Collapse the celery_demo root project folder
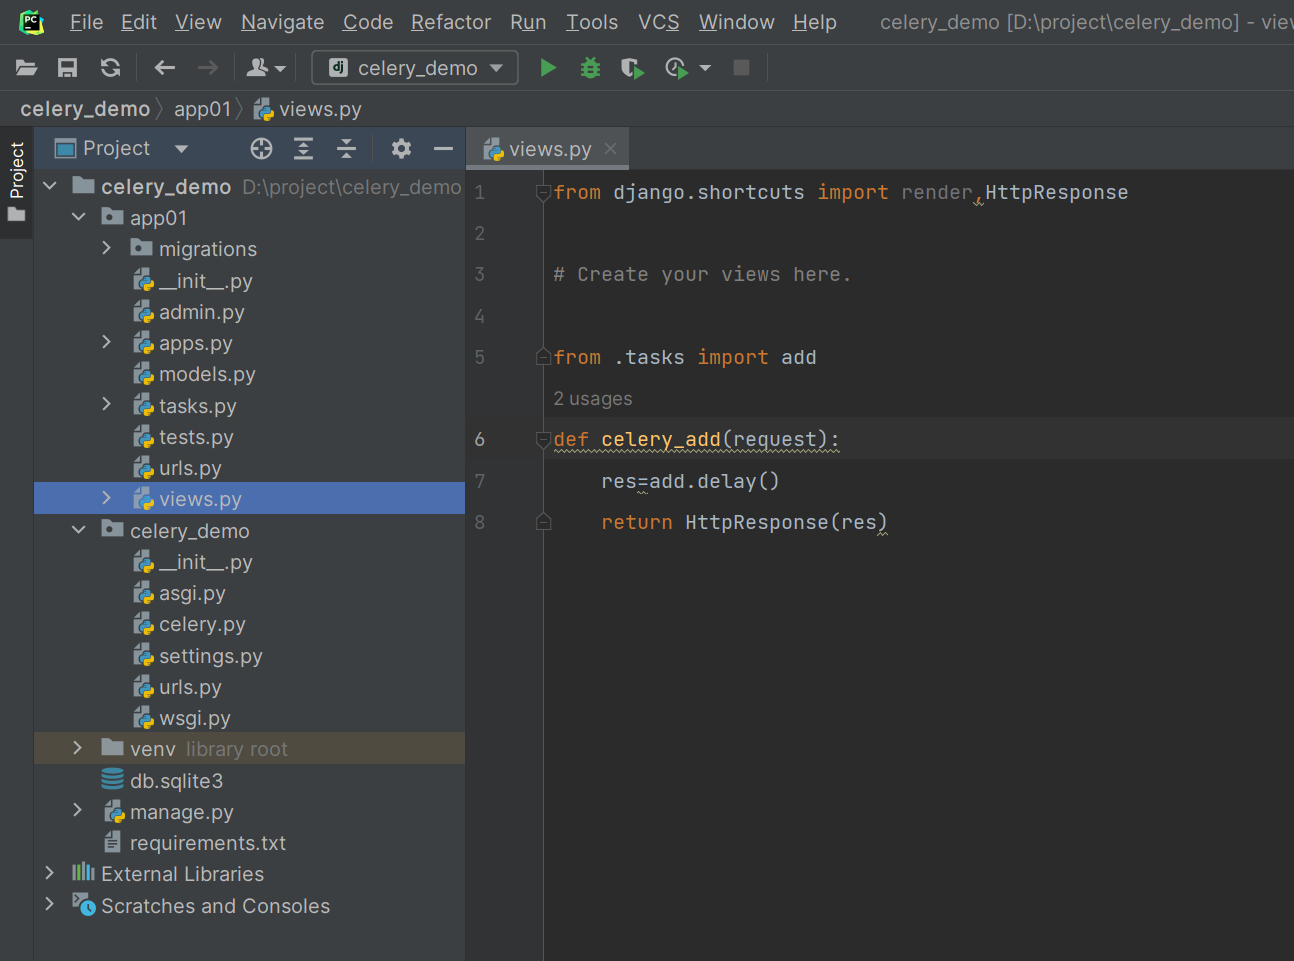The height and width of the screenshot is (961, 1294). (x=50, y=186)
